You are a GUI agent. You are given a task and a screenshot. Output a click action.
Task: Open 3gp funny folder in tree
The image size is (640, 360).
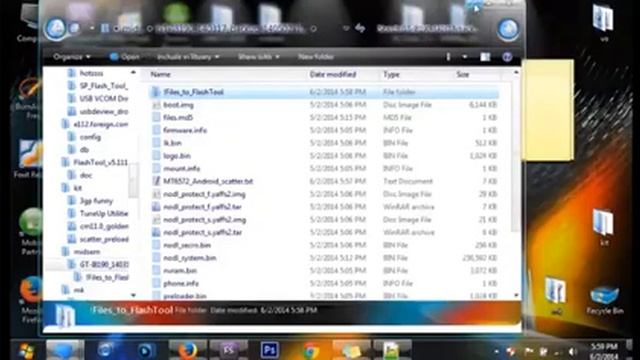click(x=96, y=201)
